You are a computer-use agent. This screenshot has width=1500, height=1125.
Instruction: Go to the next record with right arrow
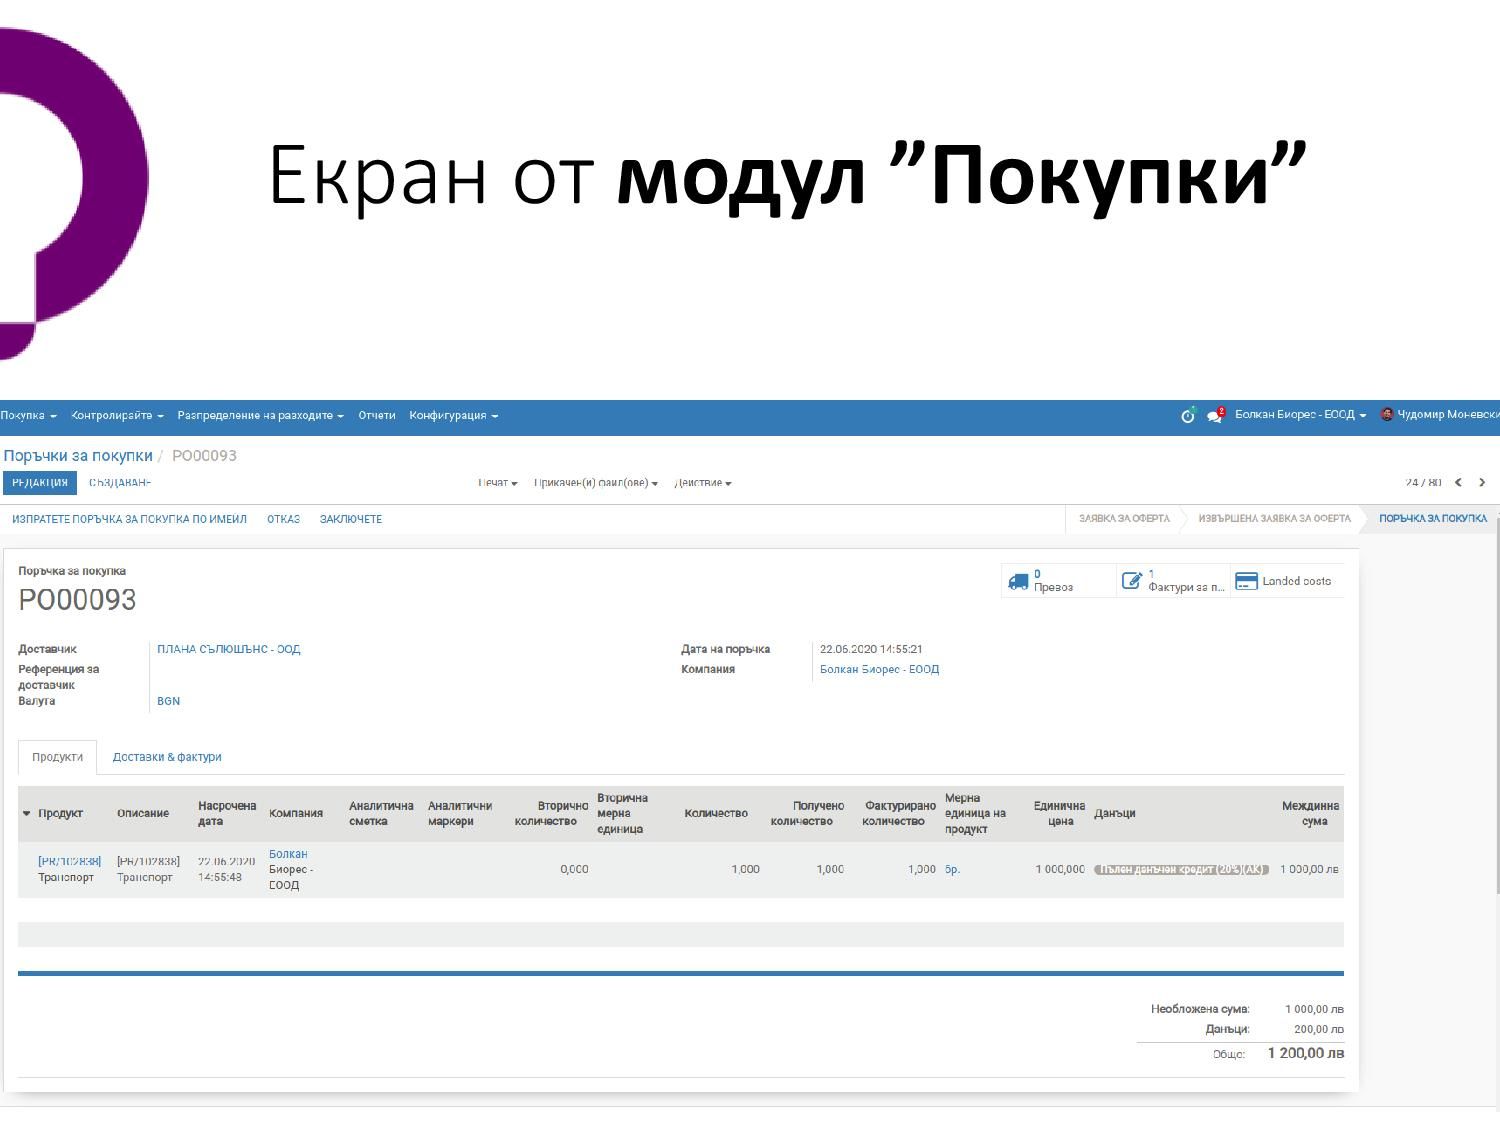pyautogui.click(x=1482, y=483)
